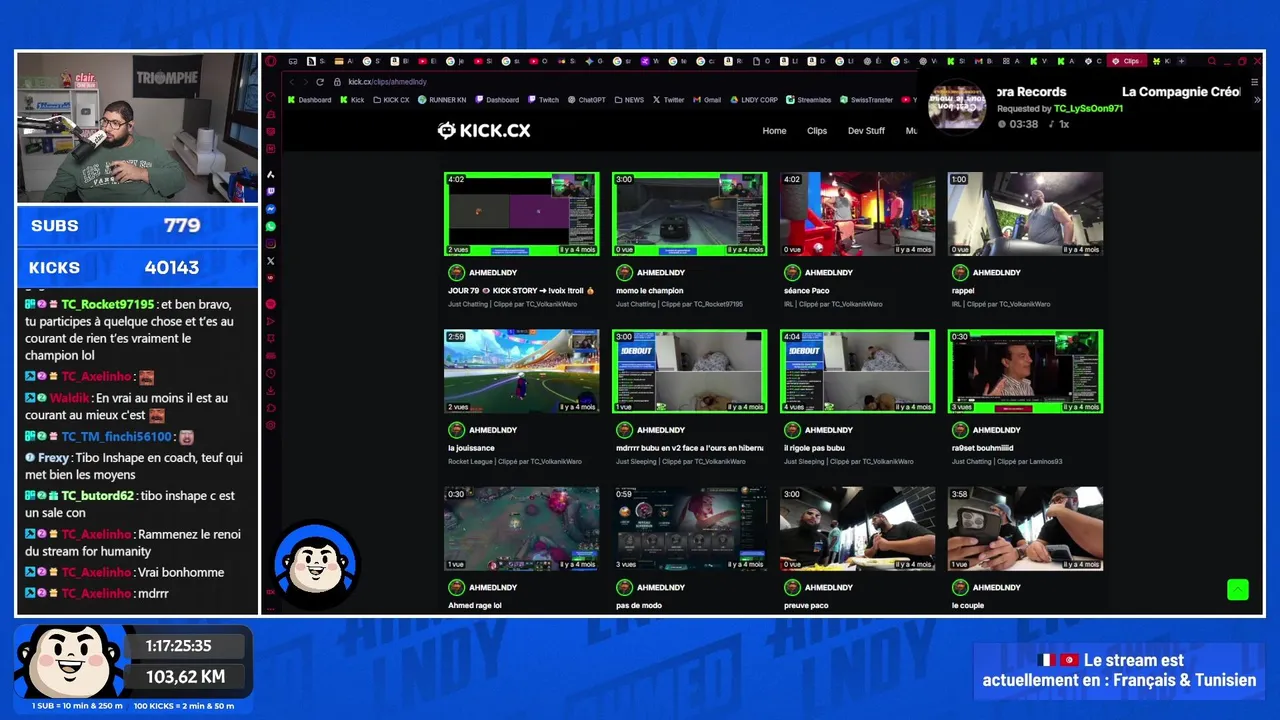The image size is (1280, 720).
Task: Click the Opera GX logo menu
Action: [271, 61]
